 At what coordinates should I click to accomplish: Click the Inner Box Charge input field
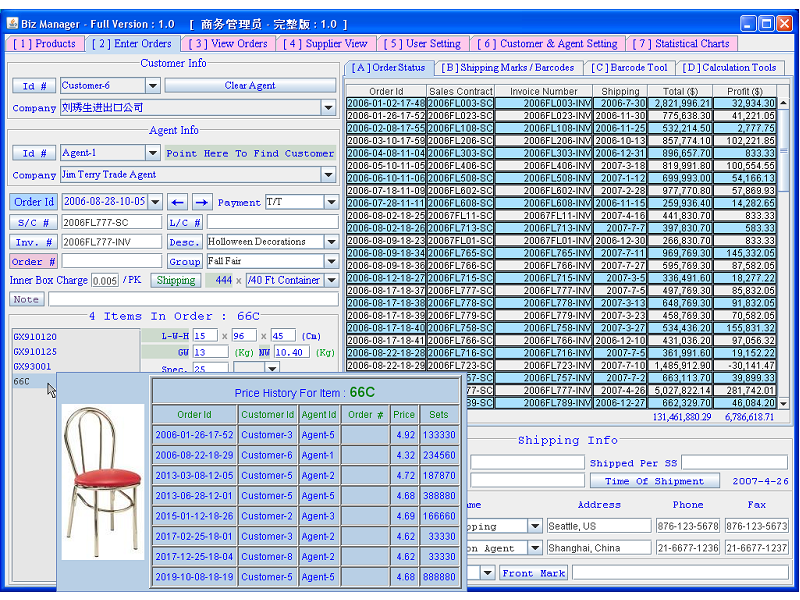coord(105,281)
